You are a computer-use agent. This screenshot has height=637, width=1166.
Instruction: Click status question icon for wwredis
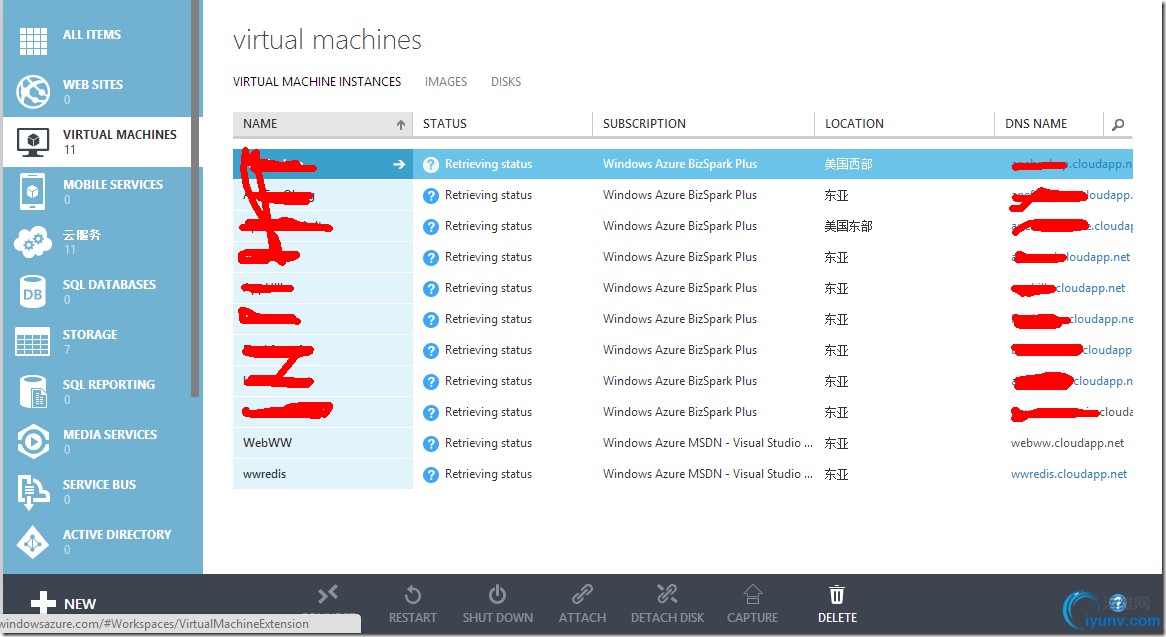[x=431, y=475]
